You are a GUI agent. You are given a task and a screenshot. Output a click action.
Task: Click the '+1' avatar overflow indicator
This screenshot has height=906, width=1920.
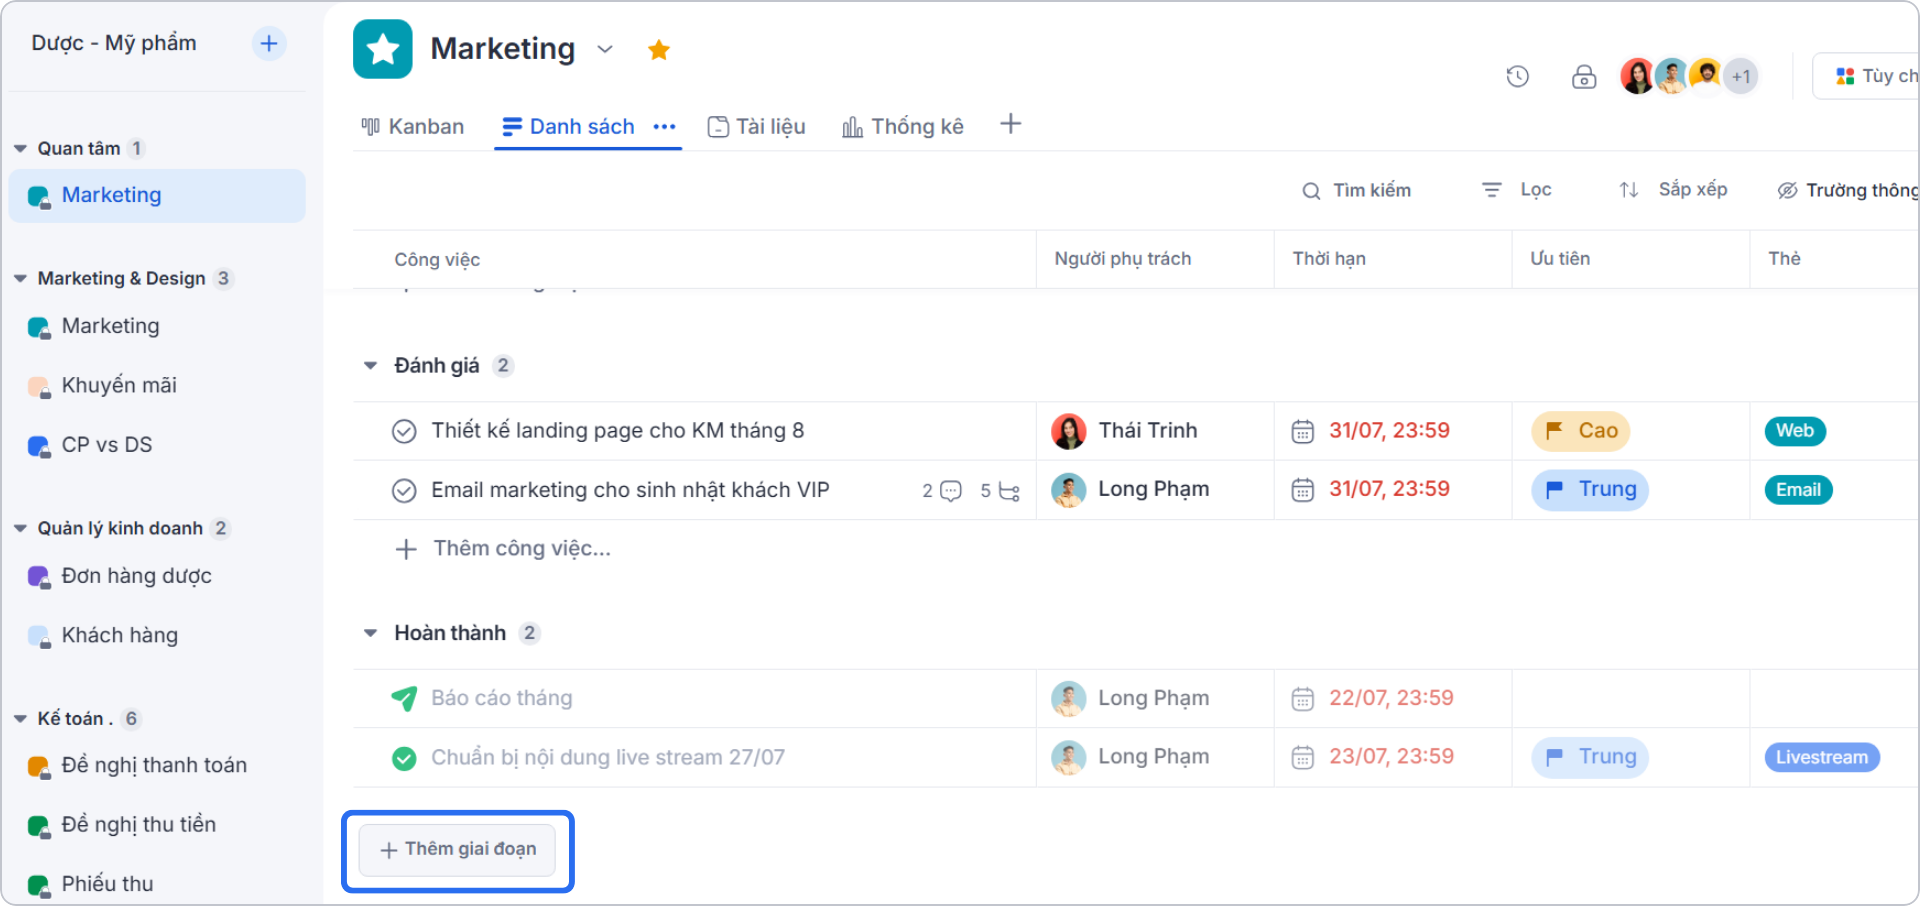pos(1741,76)
